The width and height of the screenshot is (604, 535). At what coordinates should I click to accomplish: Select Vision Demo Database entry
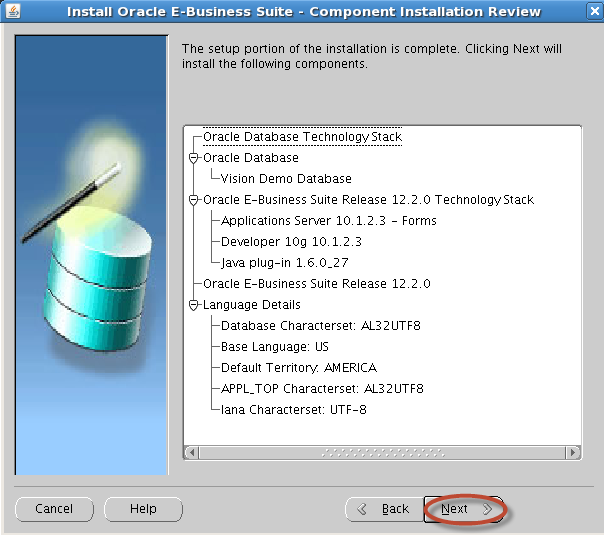click(286, 179)
